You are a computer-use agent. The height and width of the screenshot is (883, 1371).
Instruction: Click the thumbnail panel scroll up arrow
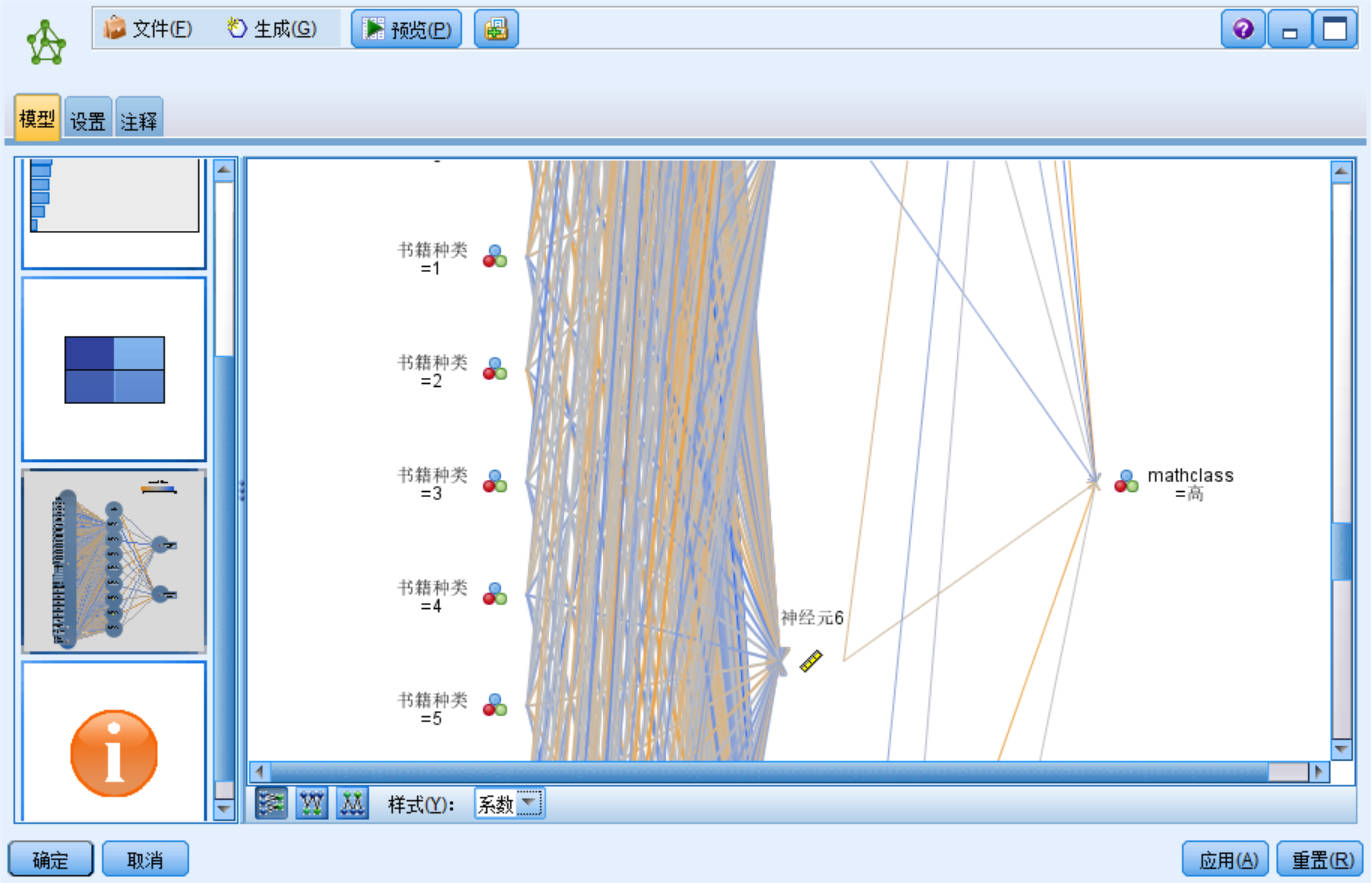coord(224,169)
